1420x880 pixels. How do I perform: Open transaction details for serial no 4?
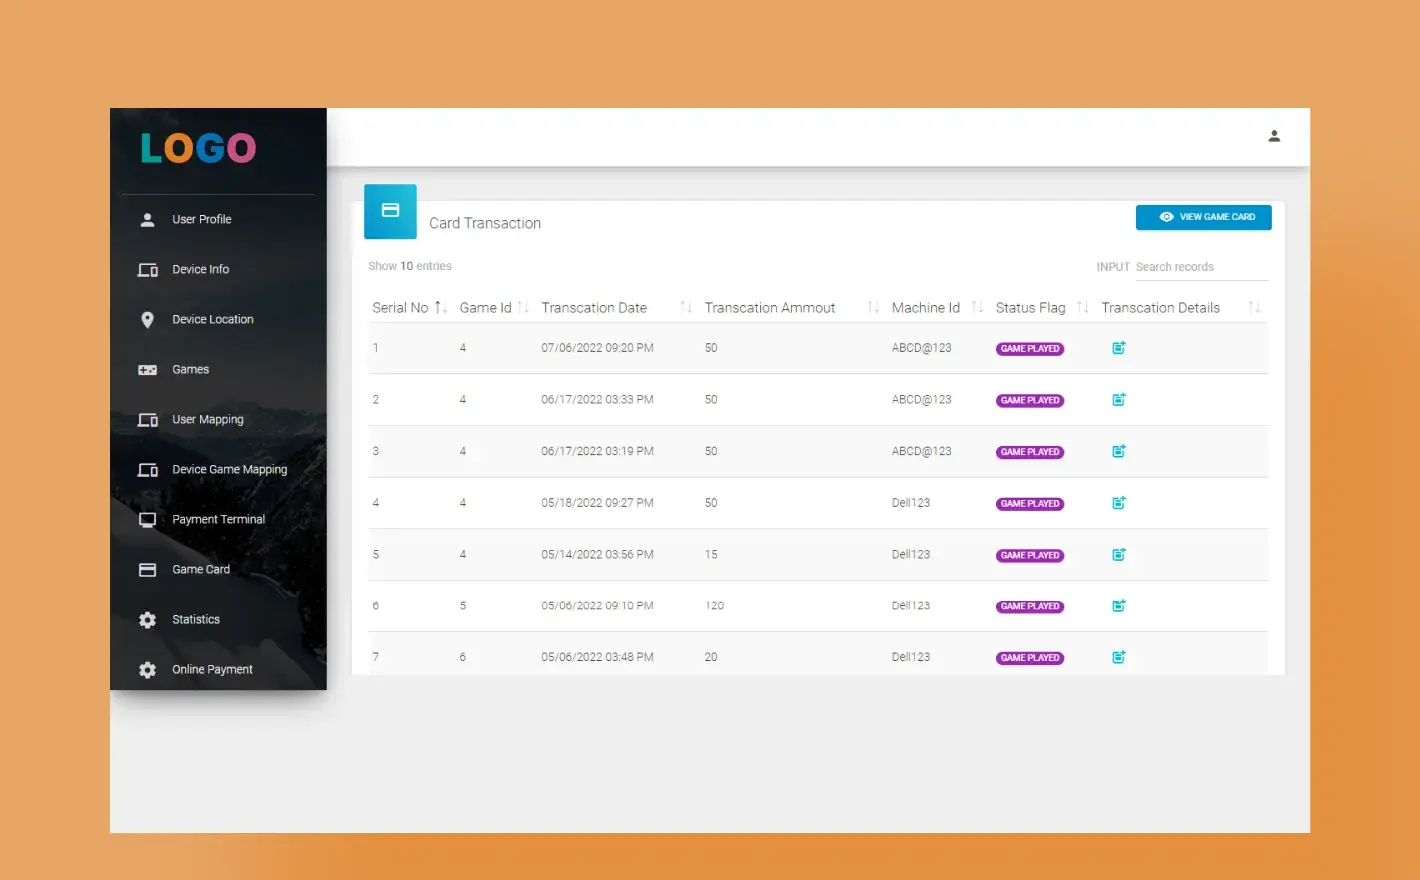[x=1118, y=503]
